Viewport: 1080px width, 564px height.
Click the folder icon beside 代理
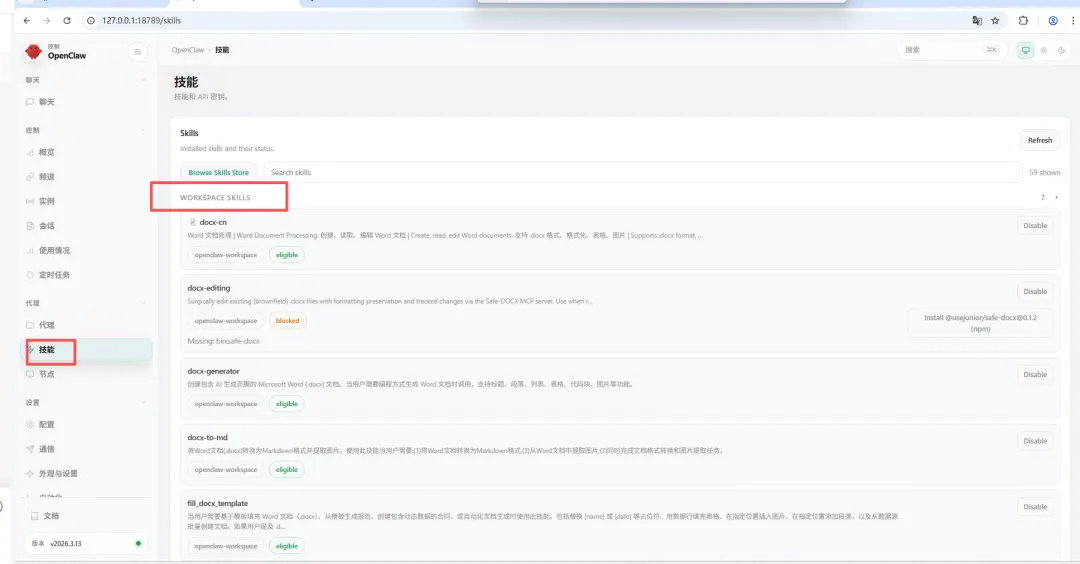pos(30,325)
